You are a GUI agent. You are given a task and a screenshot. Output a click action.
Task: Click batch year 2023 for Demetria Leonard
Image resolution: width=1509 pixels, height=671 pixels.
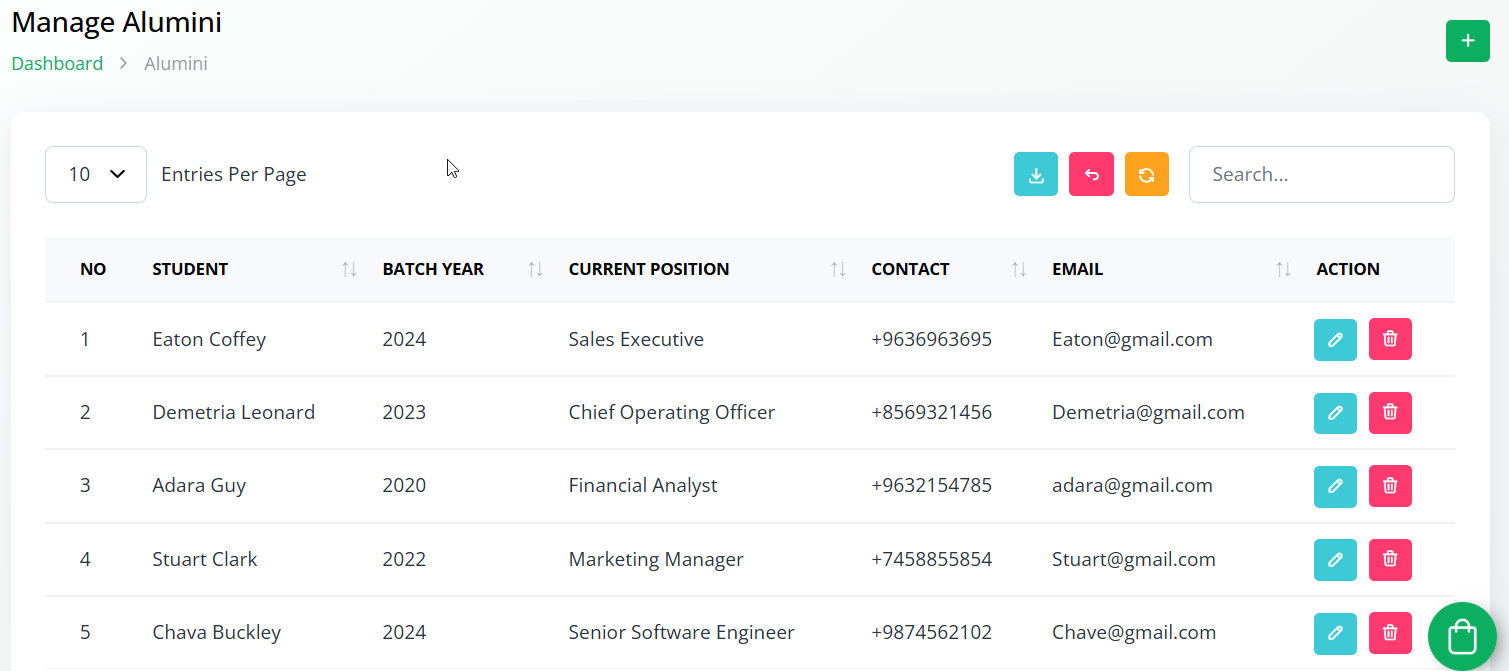point(404,412)
